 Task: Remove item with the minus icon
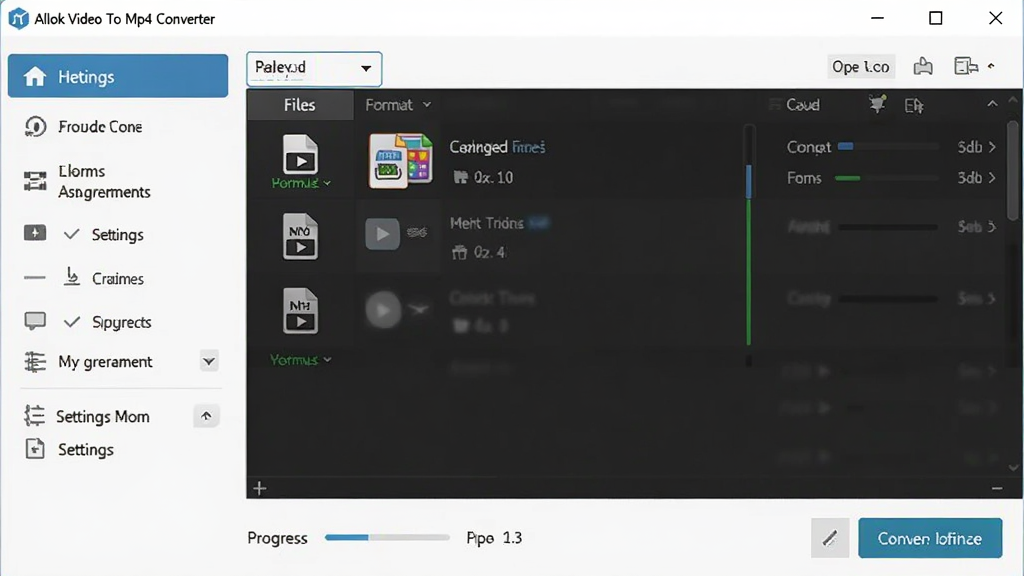pyautogui.click(x=997, y=488)
